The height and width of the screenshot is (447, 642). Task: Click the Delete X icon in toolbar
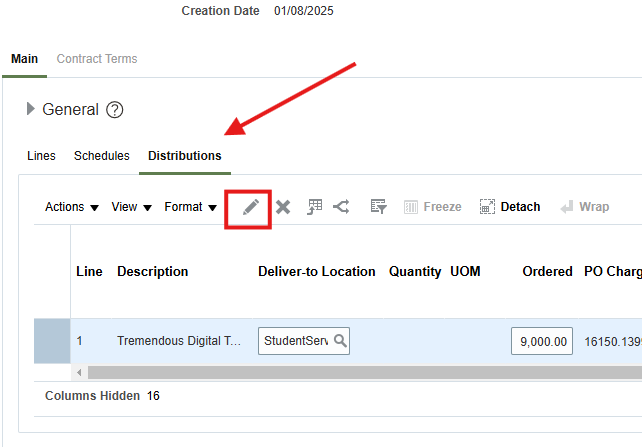283,207
